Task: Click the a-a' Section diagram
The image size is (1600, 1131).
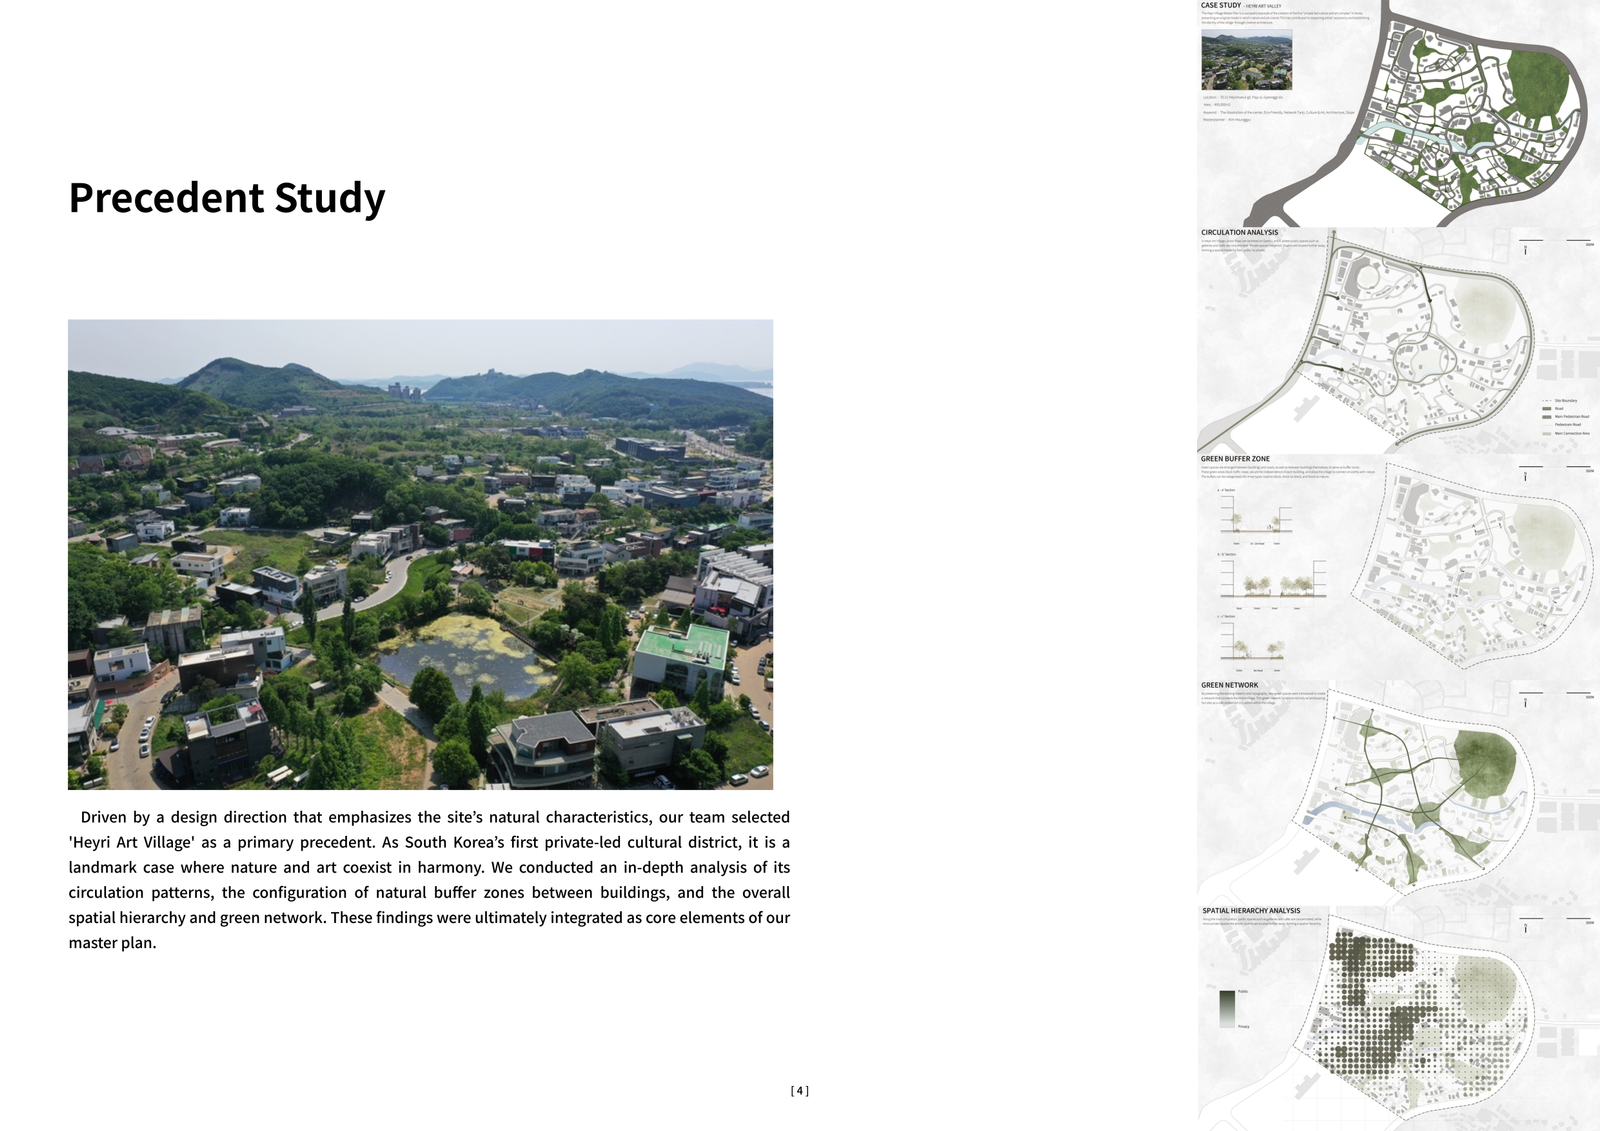Action: pos(1257,522)
